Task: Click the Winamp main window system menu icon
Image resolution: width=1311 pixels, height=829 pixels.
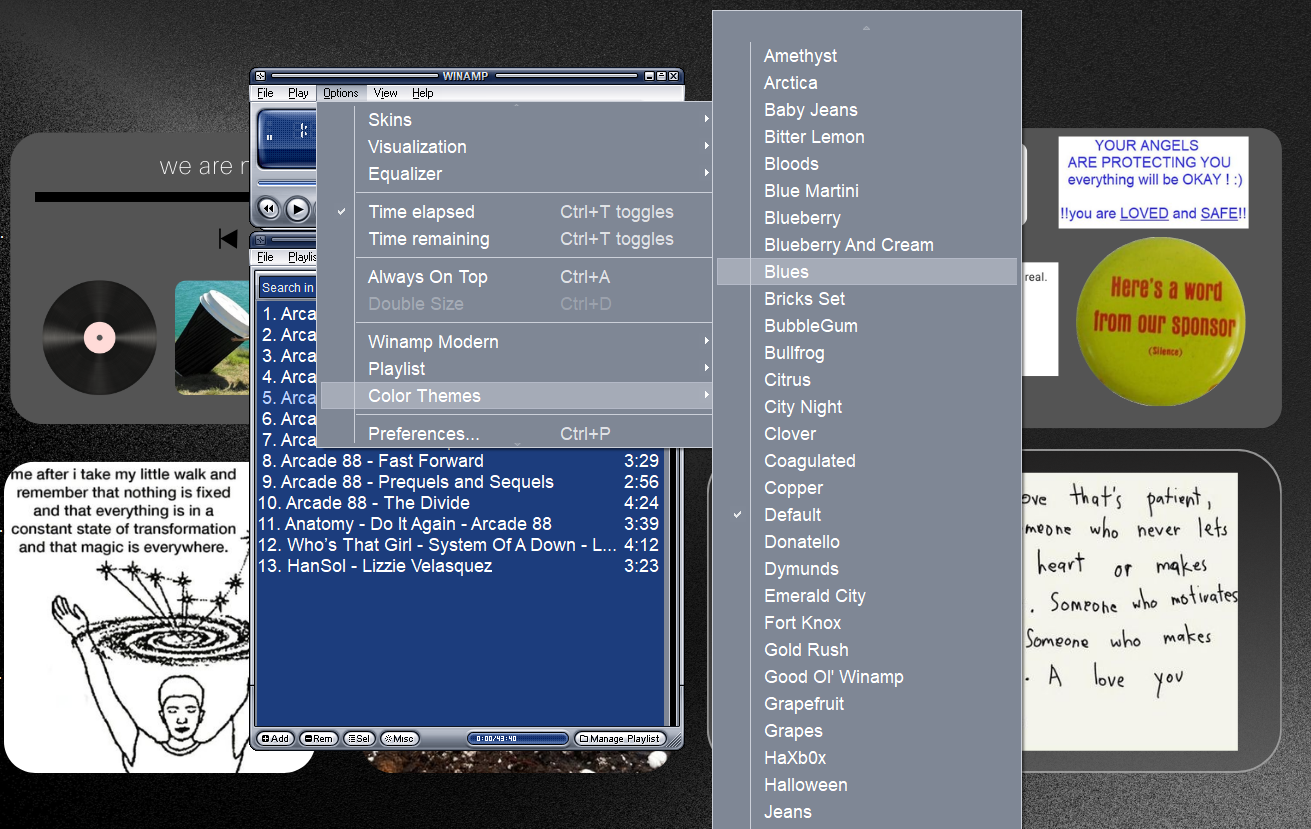Action: (260, 76)
